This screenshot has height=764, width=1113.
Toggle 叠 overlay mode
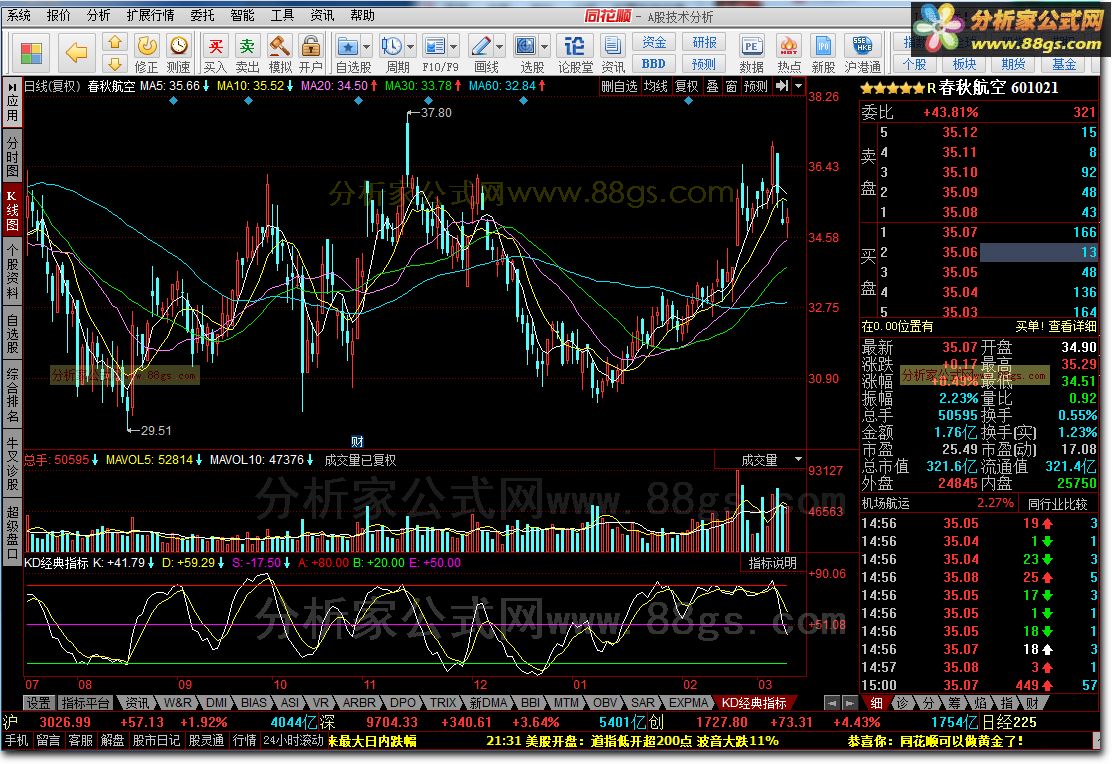pyautogui.click(x=712, y=87)
